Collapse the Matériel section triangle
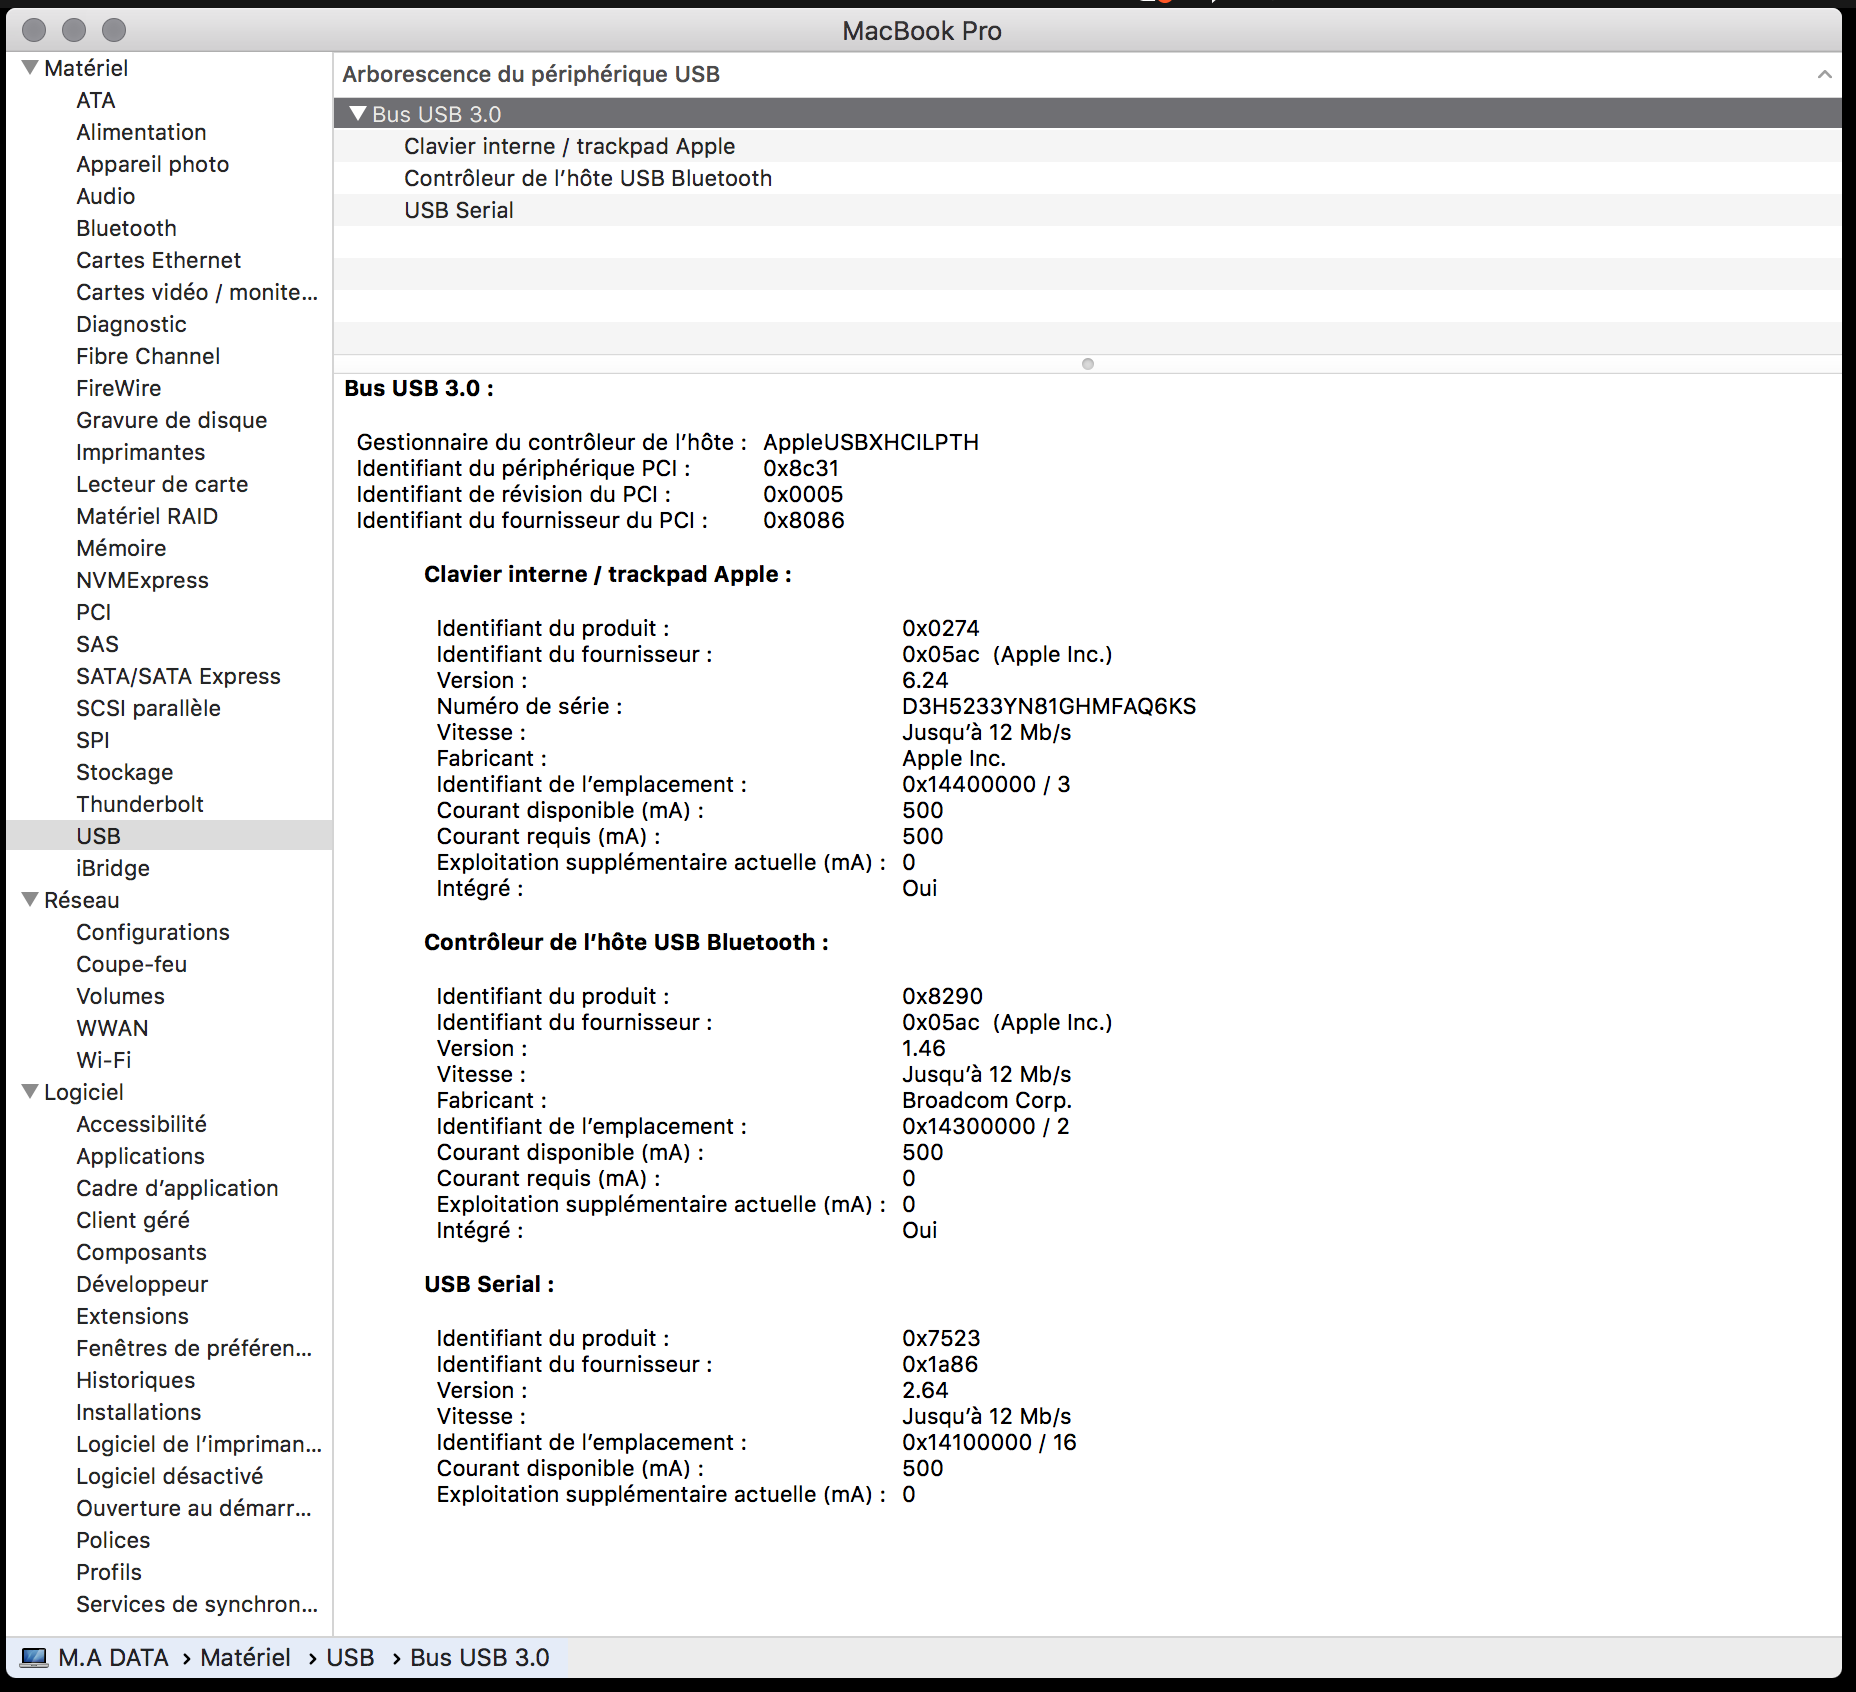Screen dimensions: 1856x1692 pyautogui.click(x=30, y=68)
